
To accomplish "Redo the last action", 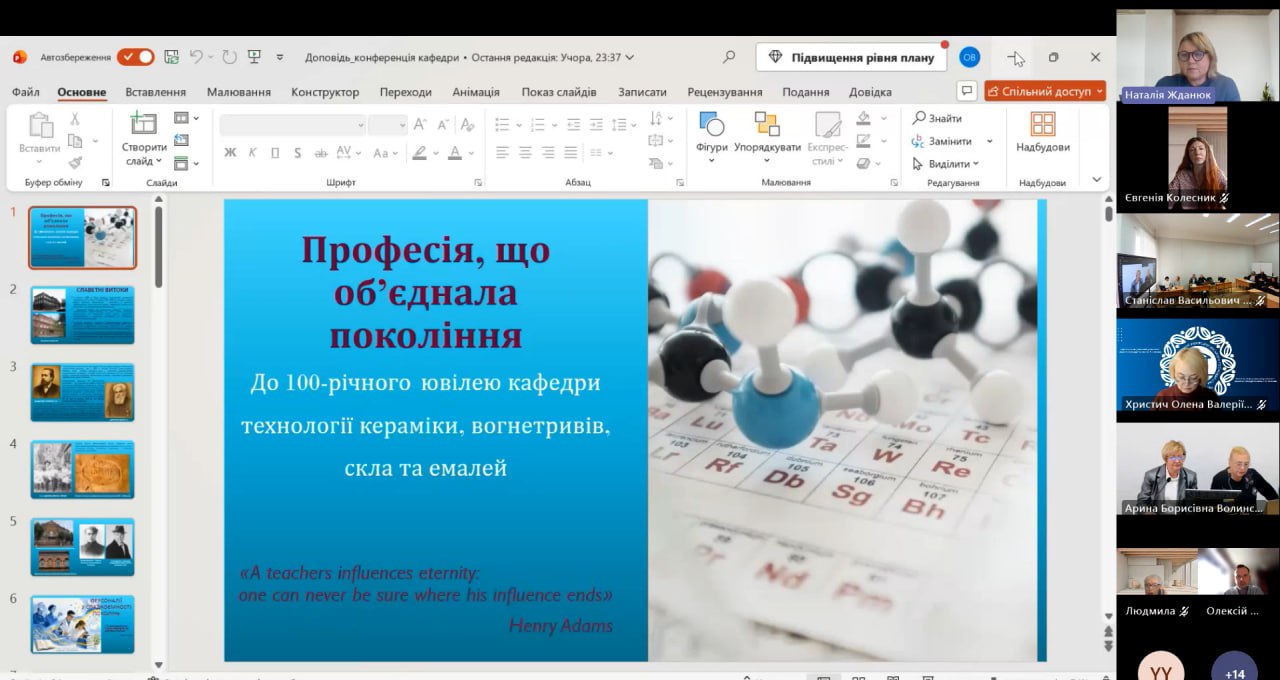I will pyautogui.click(x=229, y=57).
